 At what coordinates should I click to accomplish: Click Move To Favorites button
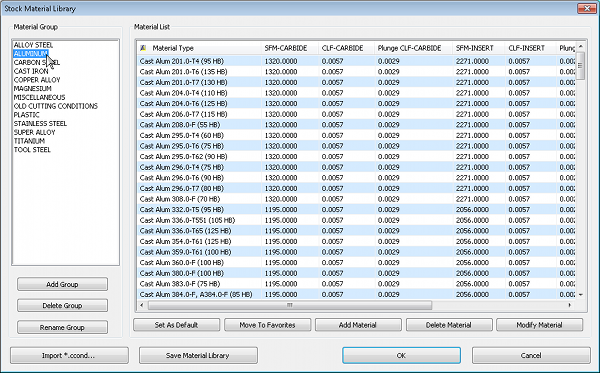tap(267, 325)
